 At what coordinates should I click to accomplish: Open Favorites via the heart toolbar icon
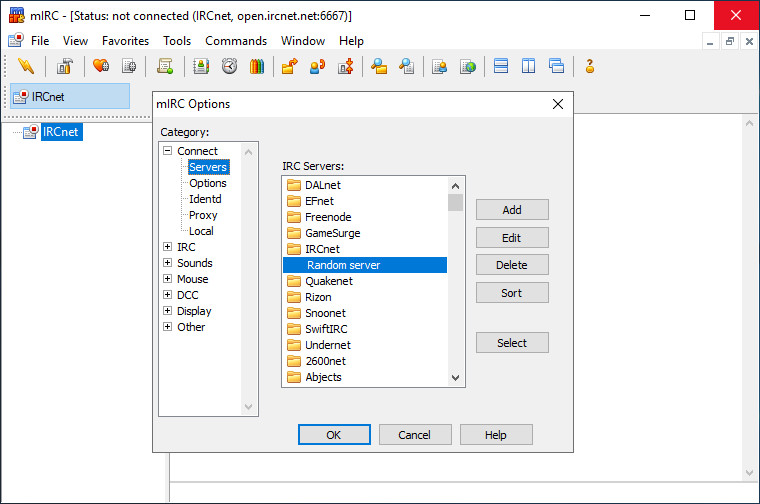tap(101, 66)
